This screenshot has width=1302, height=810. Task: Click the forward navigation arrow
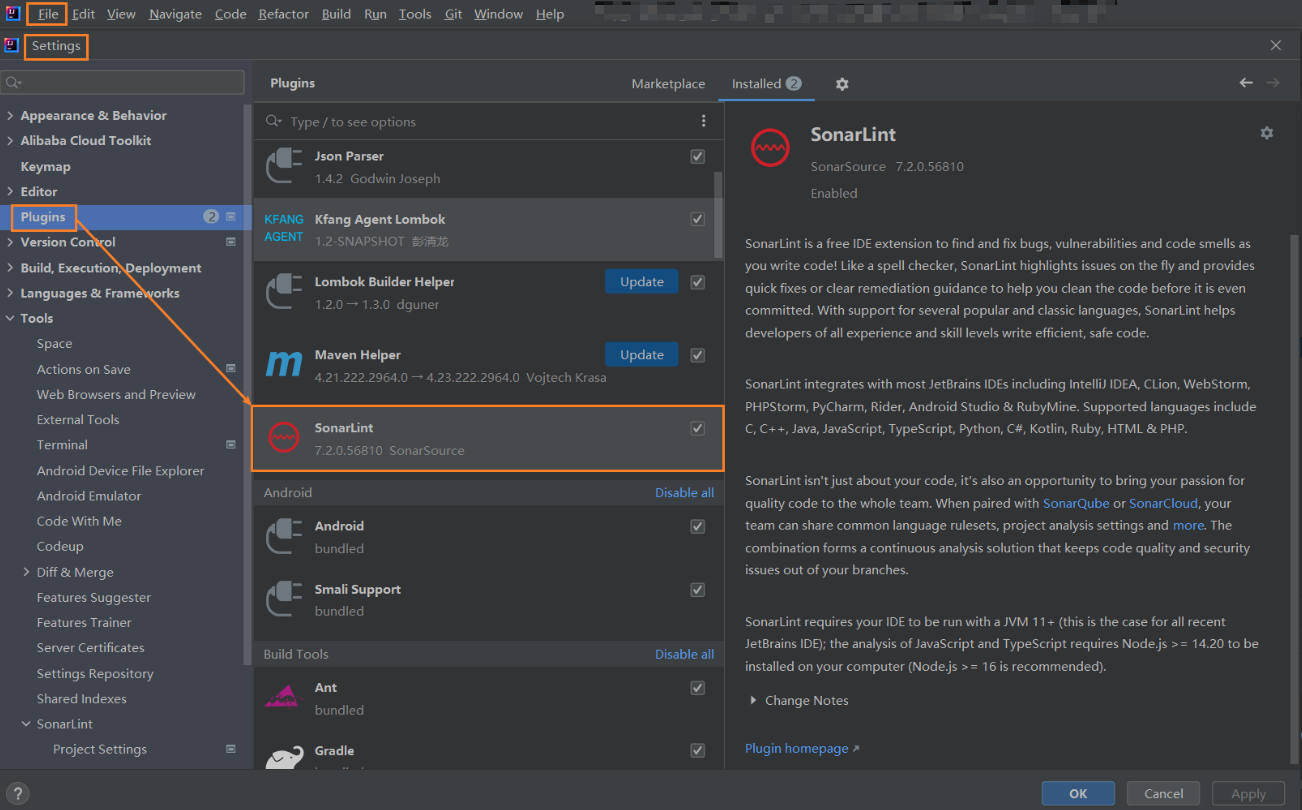tap(1272, 83)
